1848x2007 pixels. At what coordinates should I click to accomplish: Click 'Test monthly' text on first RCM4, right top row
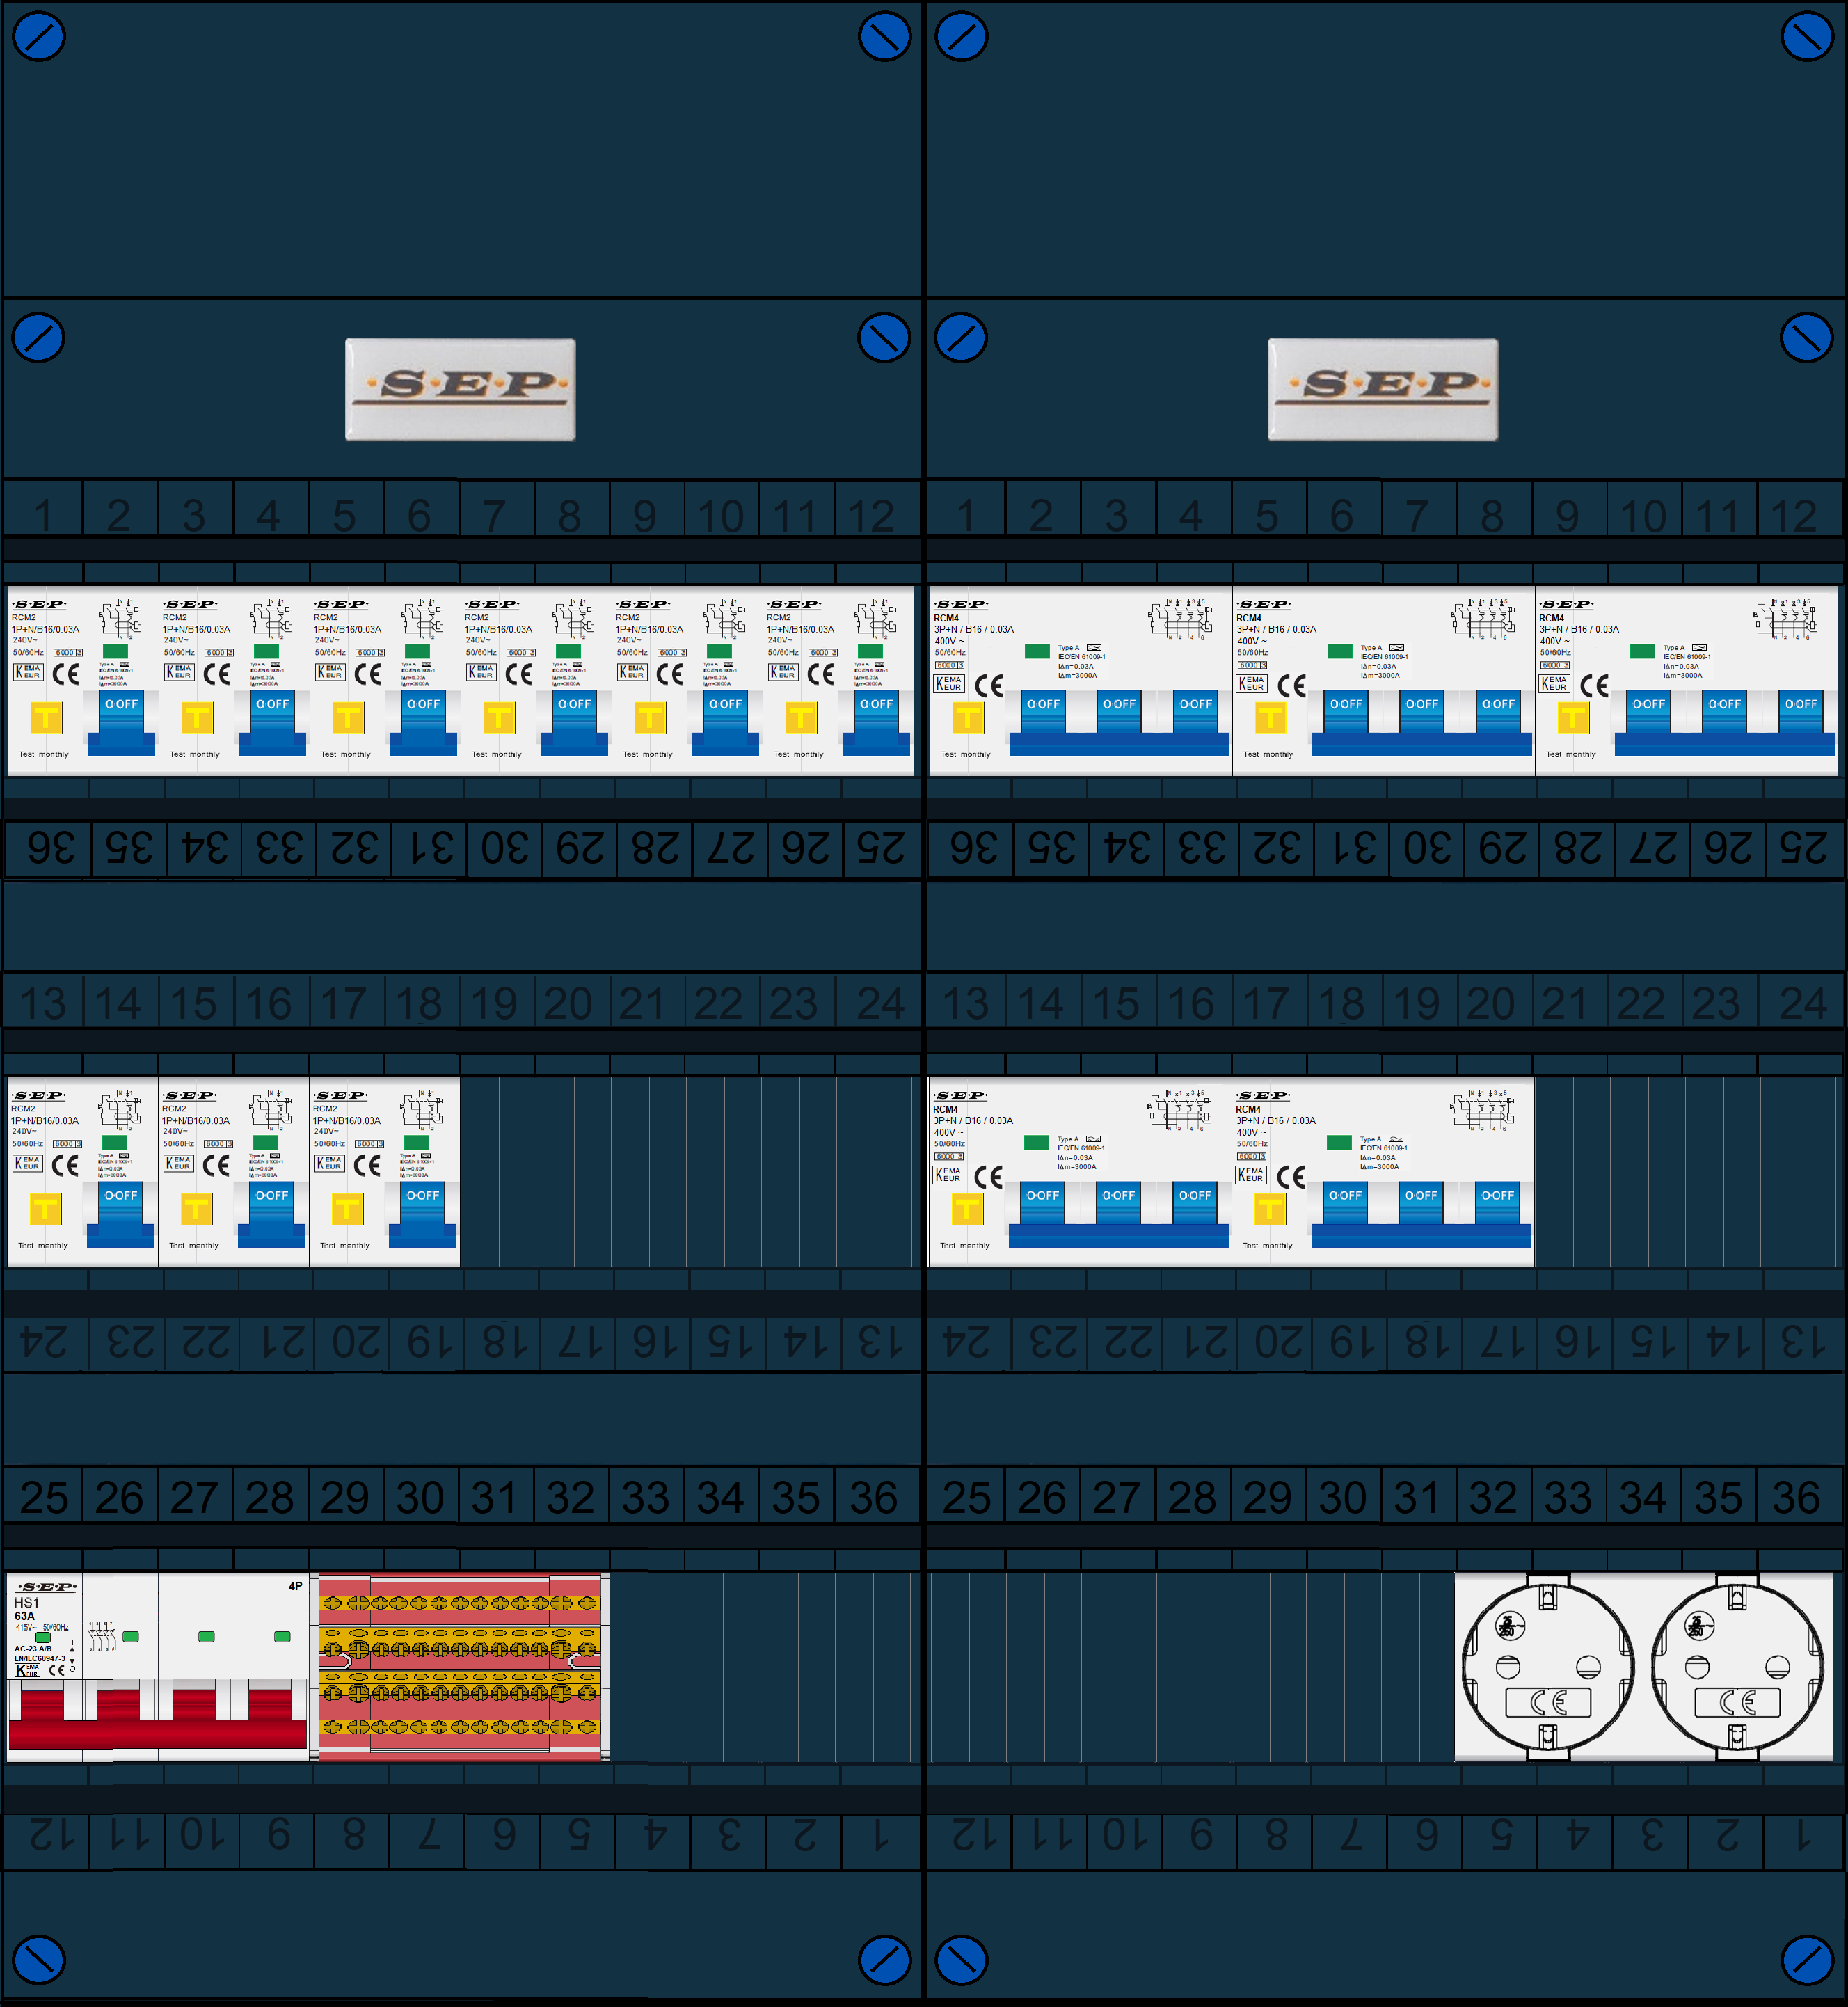[x=965, y=754]
